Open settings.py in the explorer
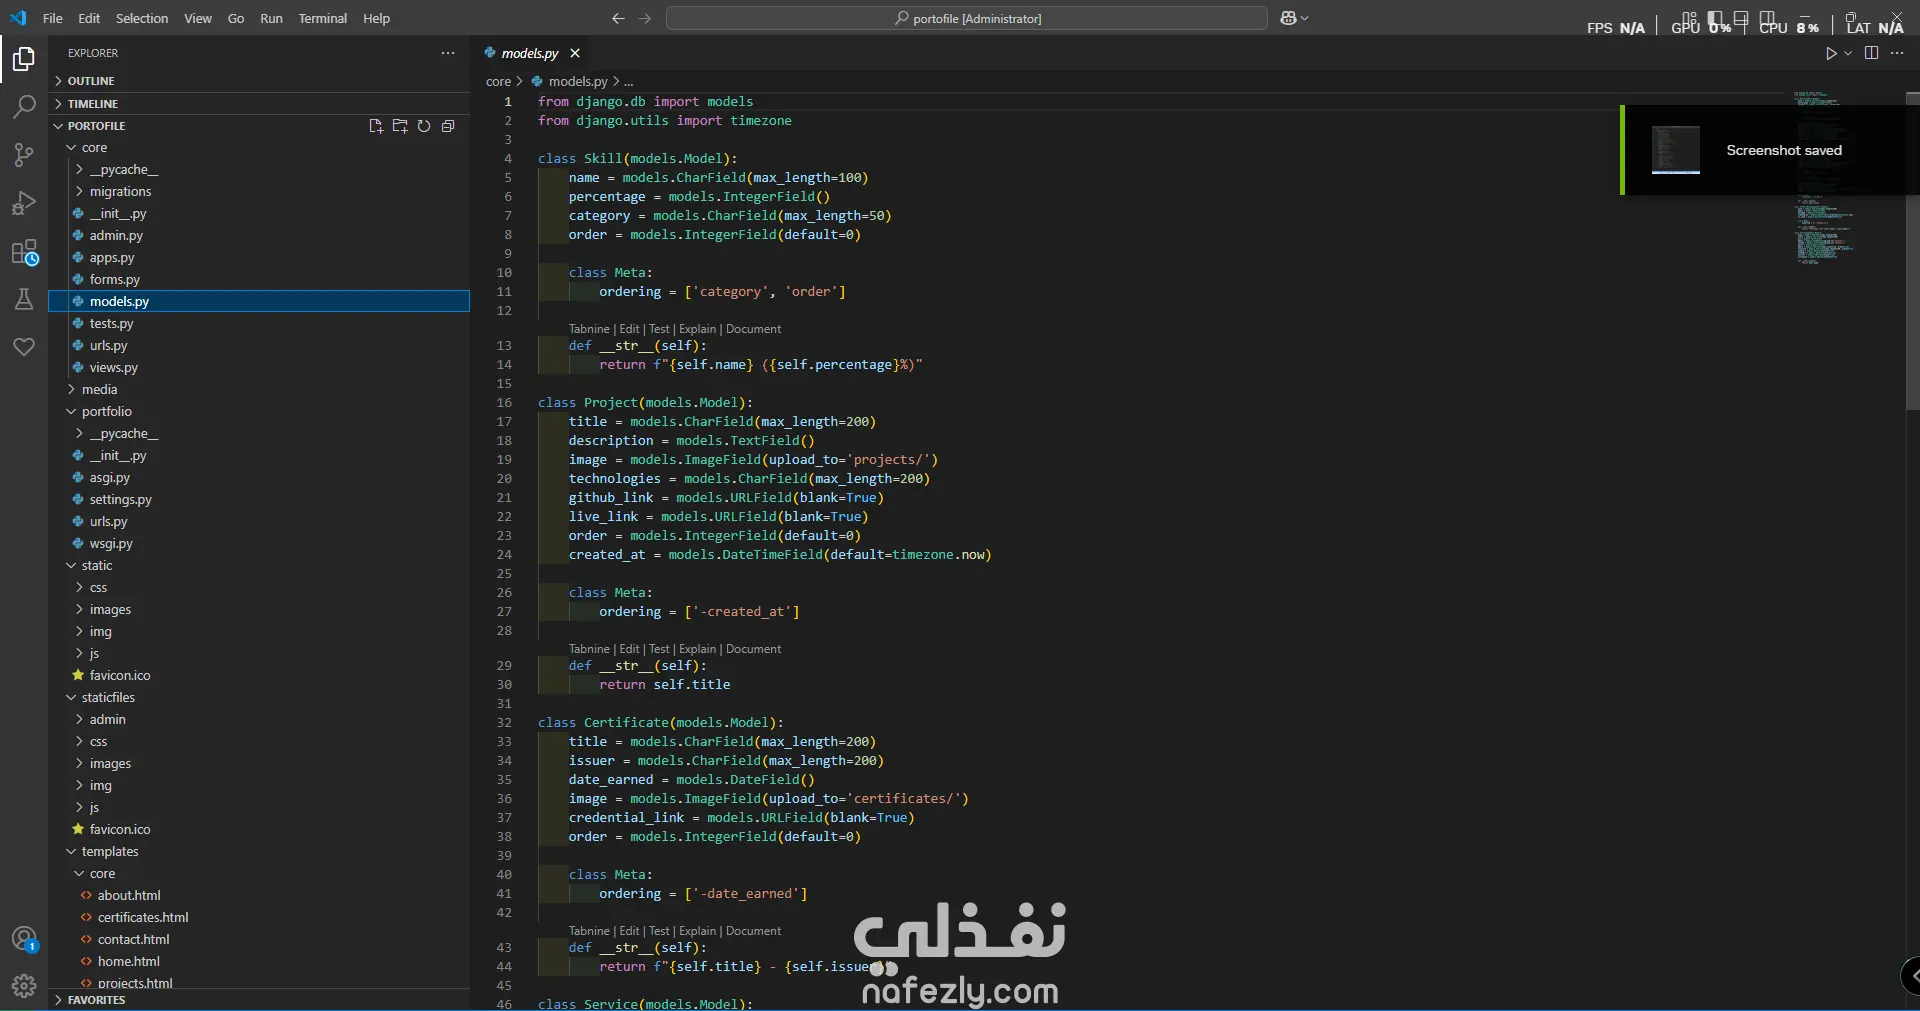1920x1011 pixels. click(121, 500)
